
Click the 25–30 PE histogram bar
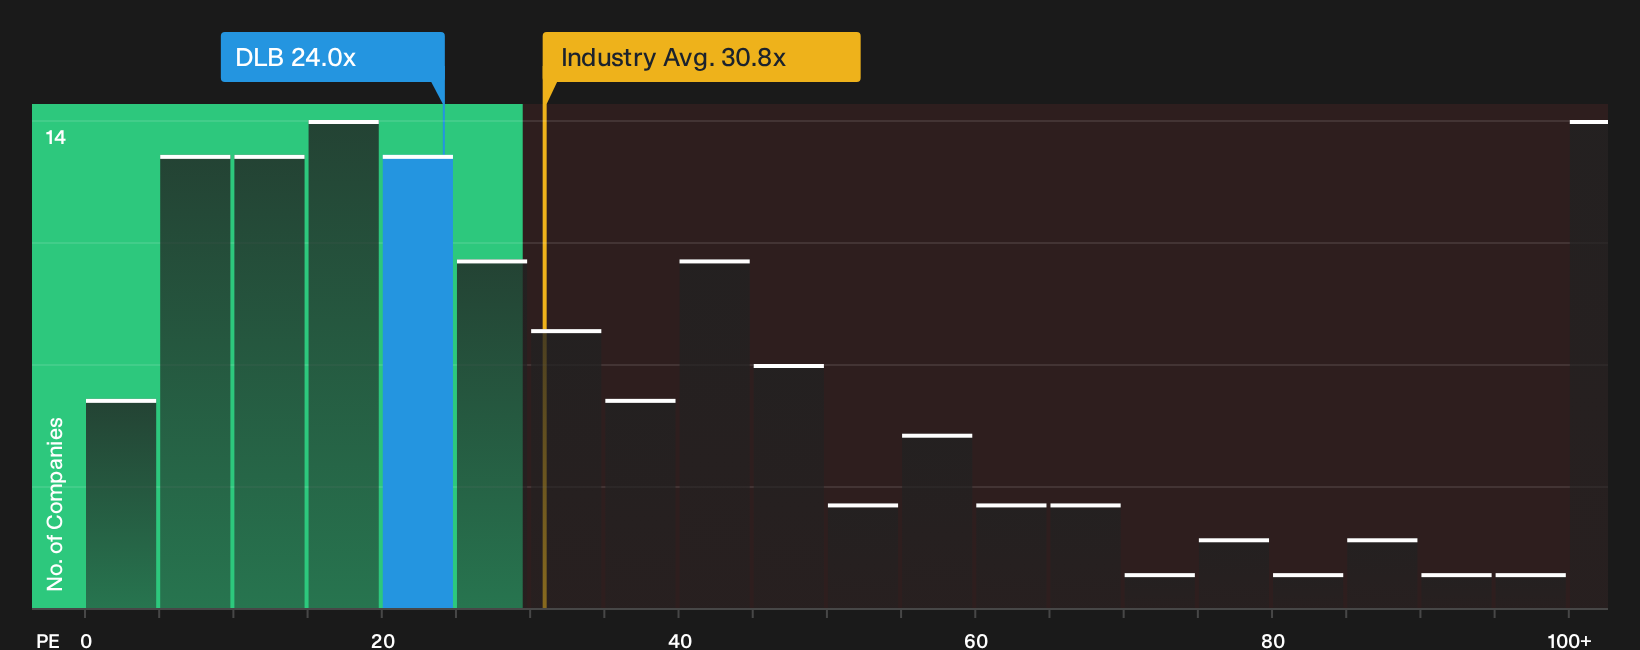[x=492, y=434]
